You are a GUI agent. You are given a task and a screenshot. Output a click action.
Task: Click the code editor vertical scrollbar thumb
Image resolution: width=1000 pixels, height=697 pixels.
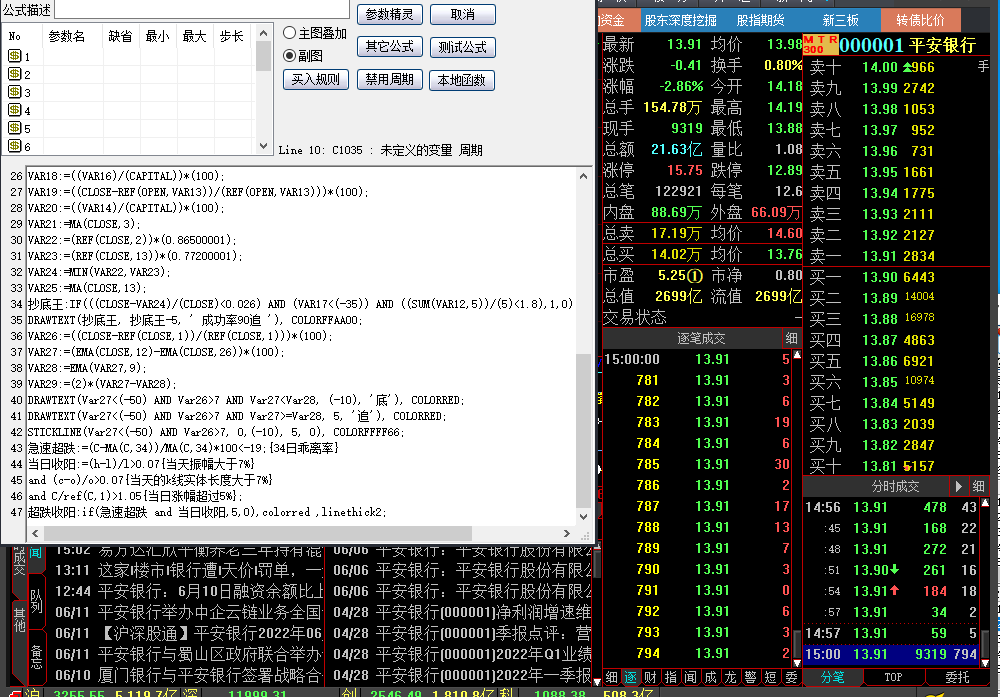(584, 431)
